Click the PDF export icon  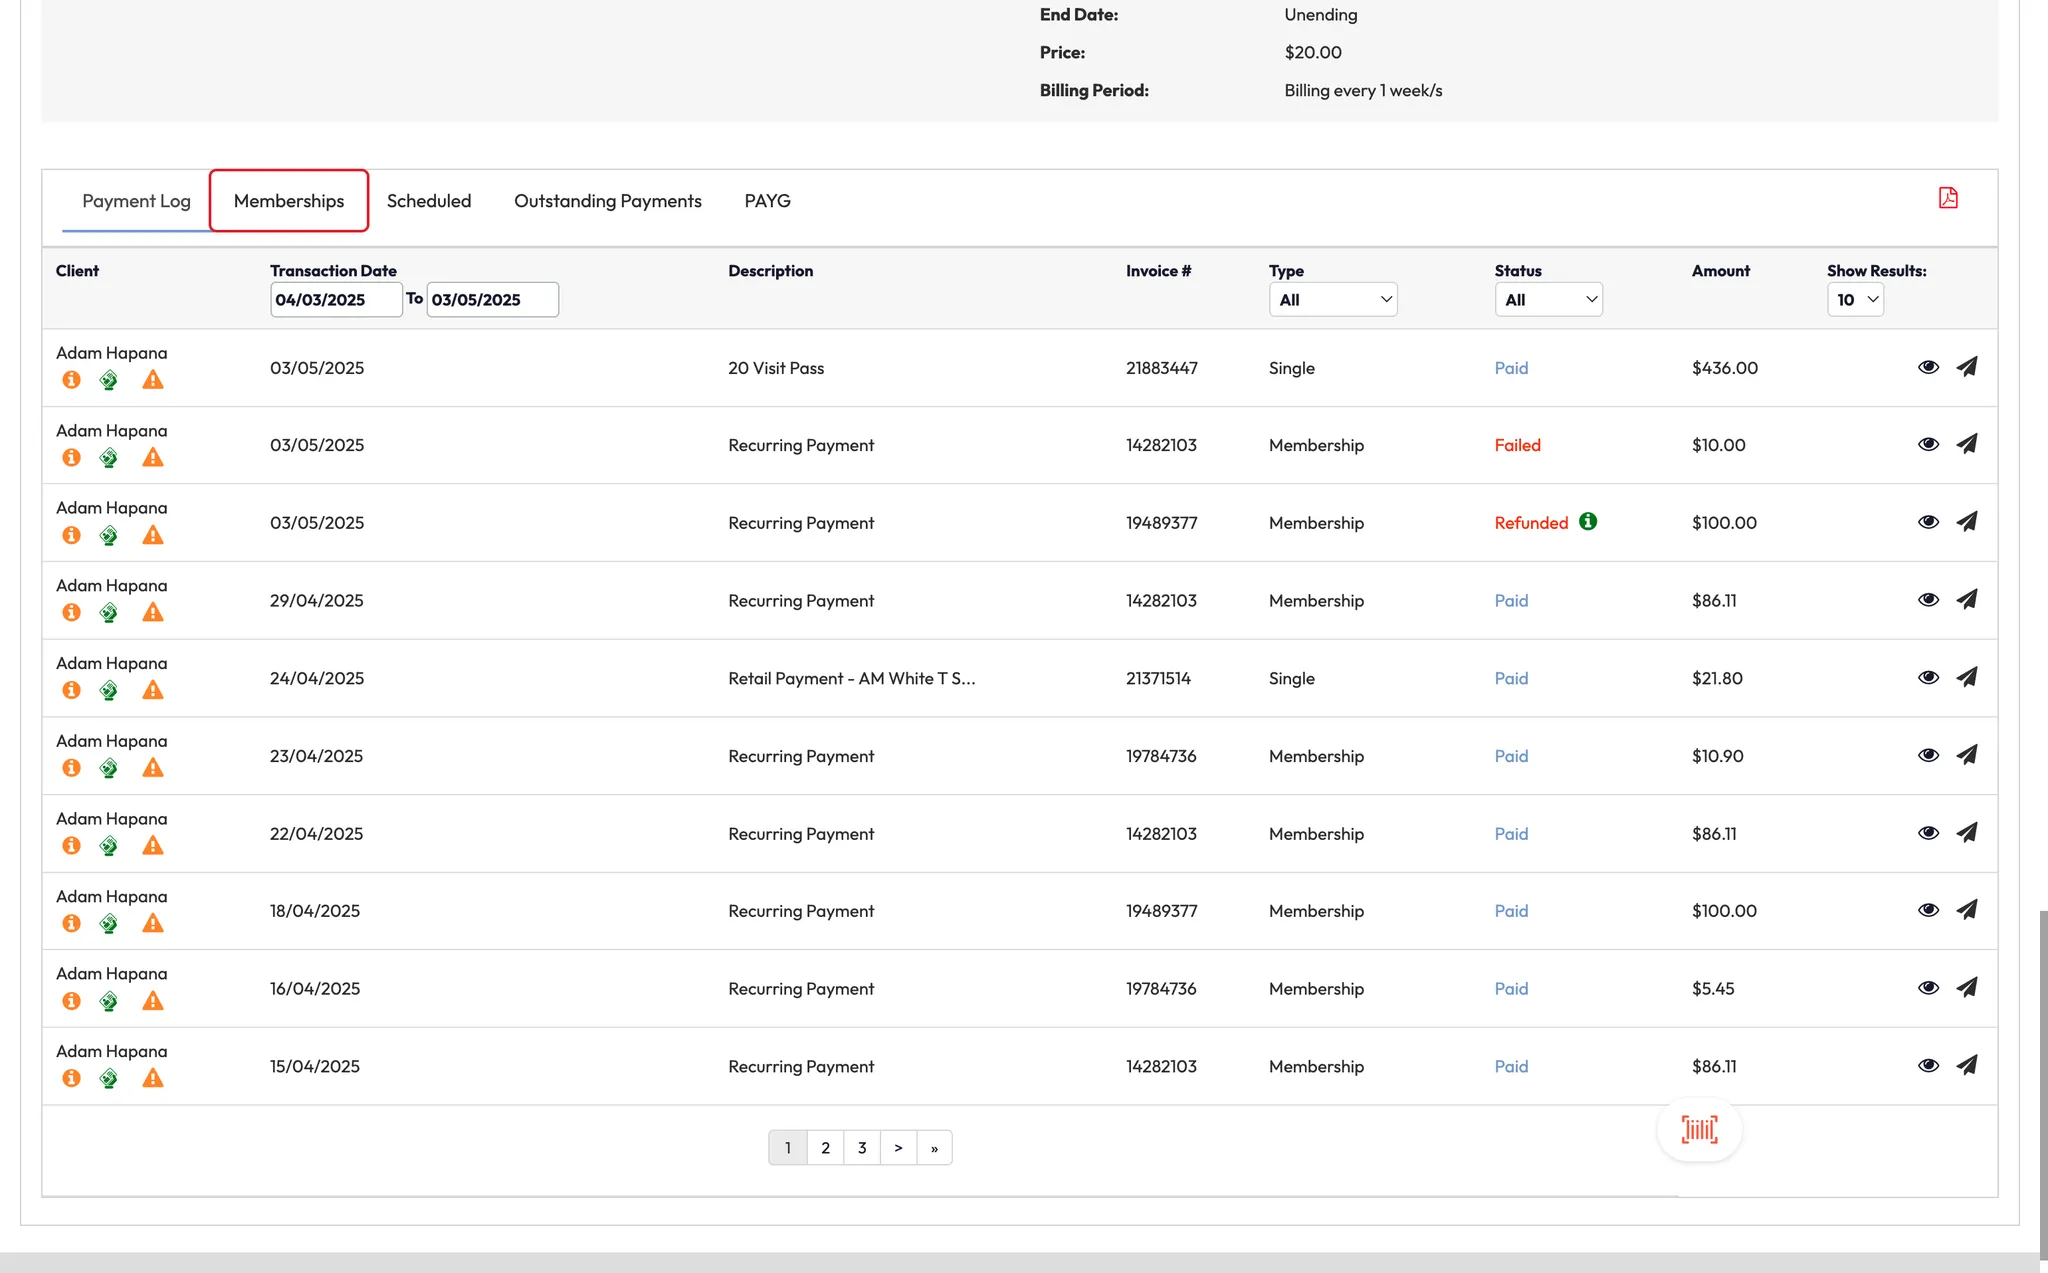coord(1948,198)
